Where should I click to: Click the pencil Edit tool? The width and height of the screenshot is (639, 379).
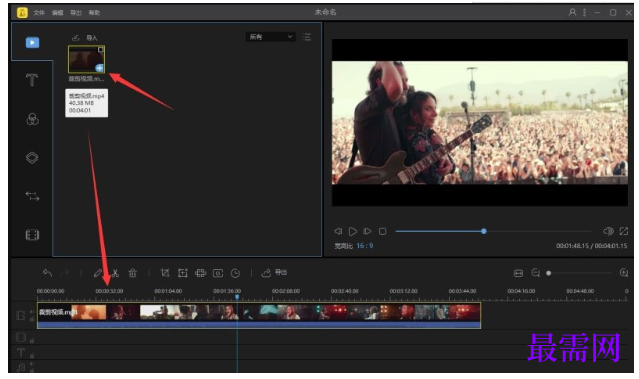coord(97,273)
